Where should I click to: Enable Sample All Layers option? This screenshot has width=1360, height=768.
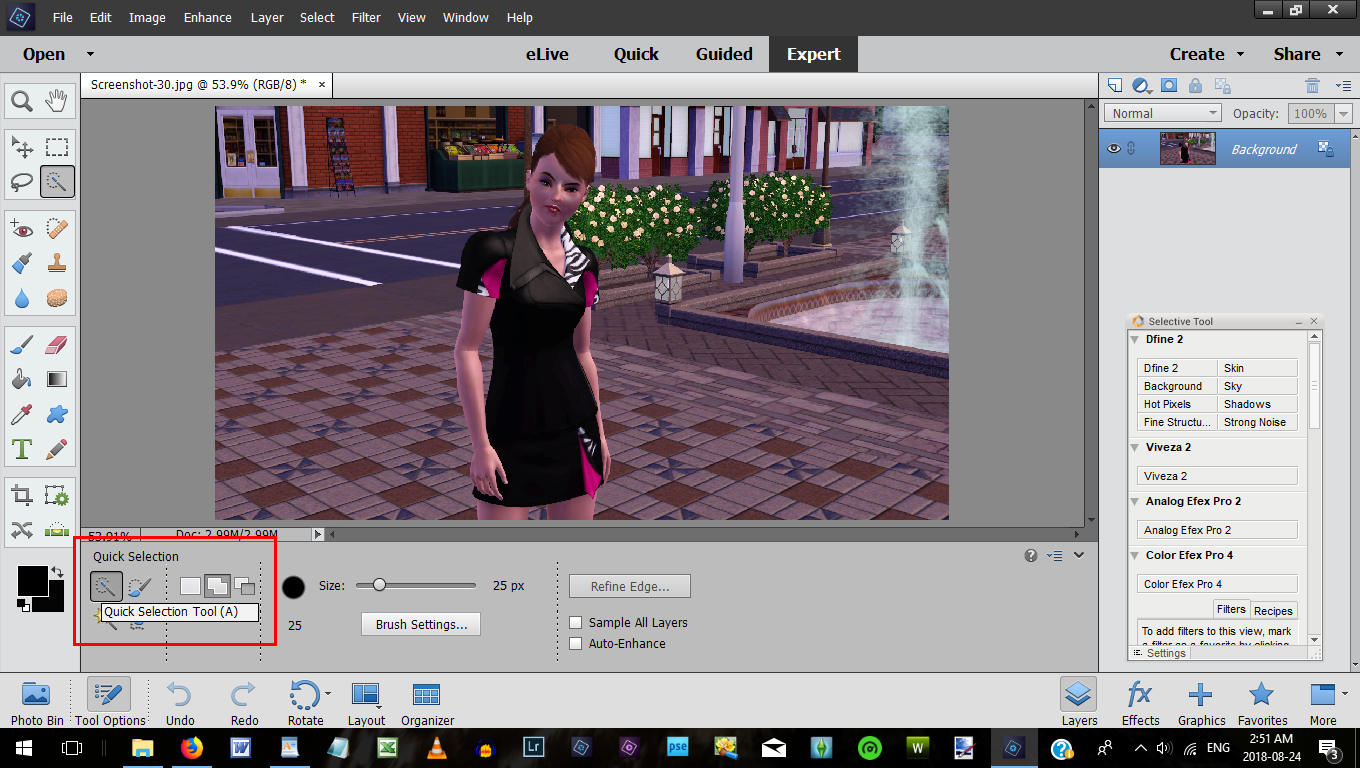[576, 621]
